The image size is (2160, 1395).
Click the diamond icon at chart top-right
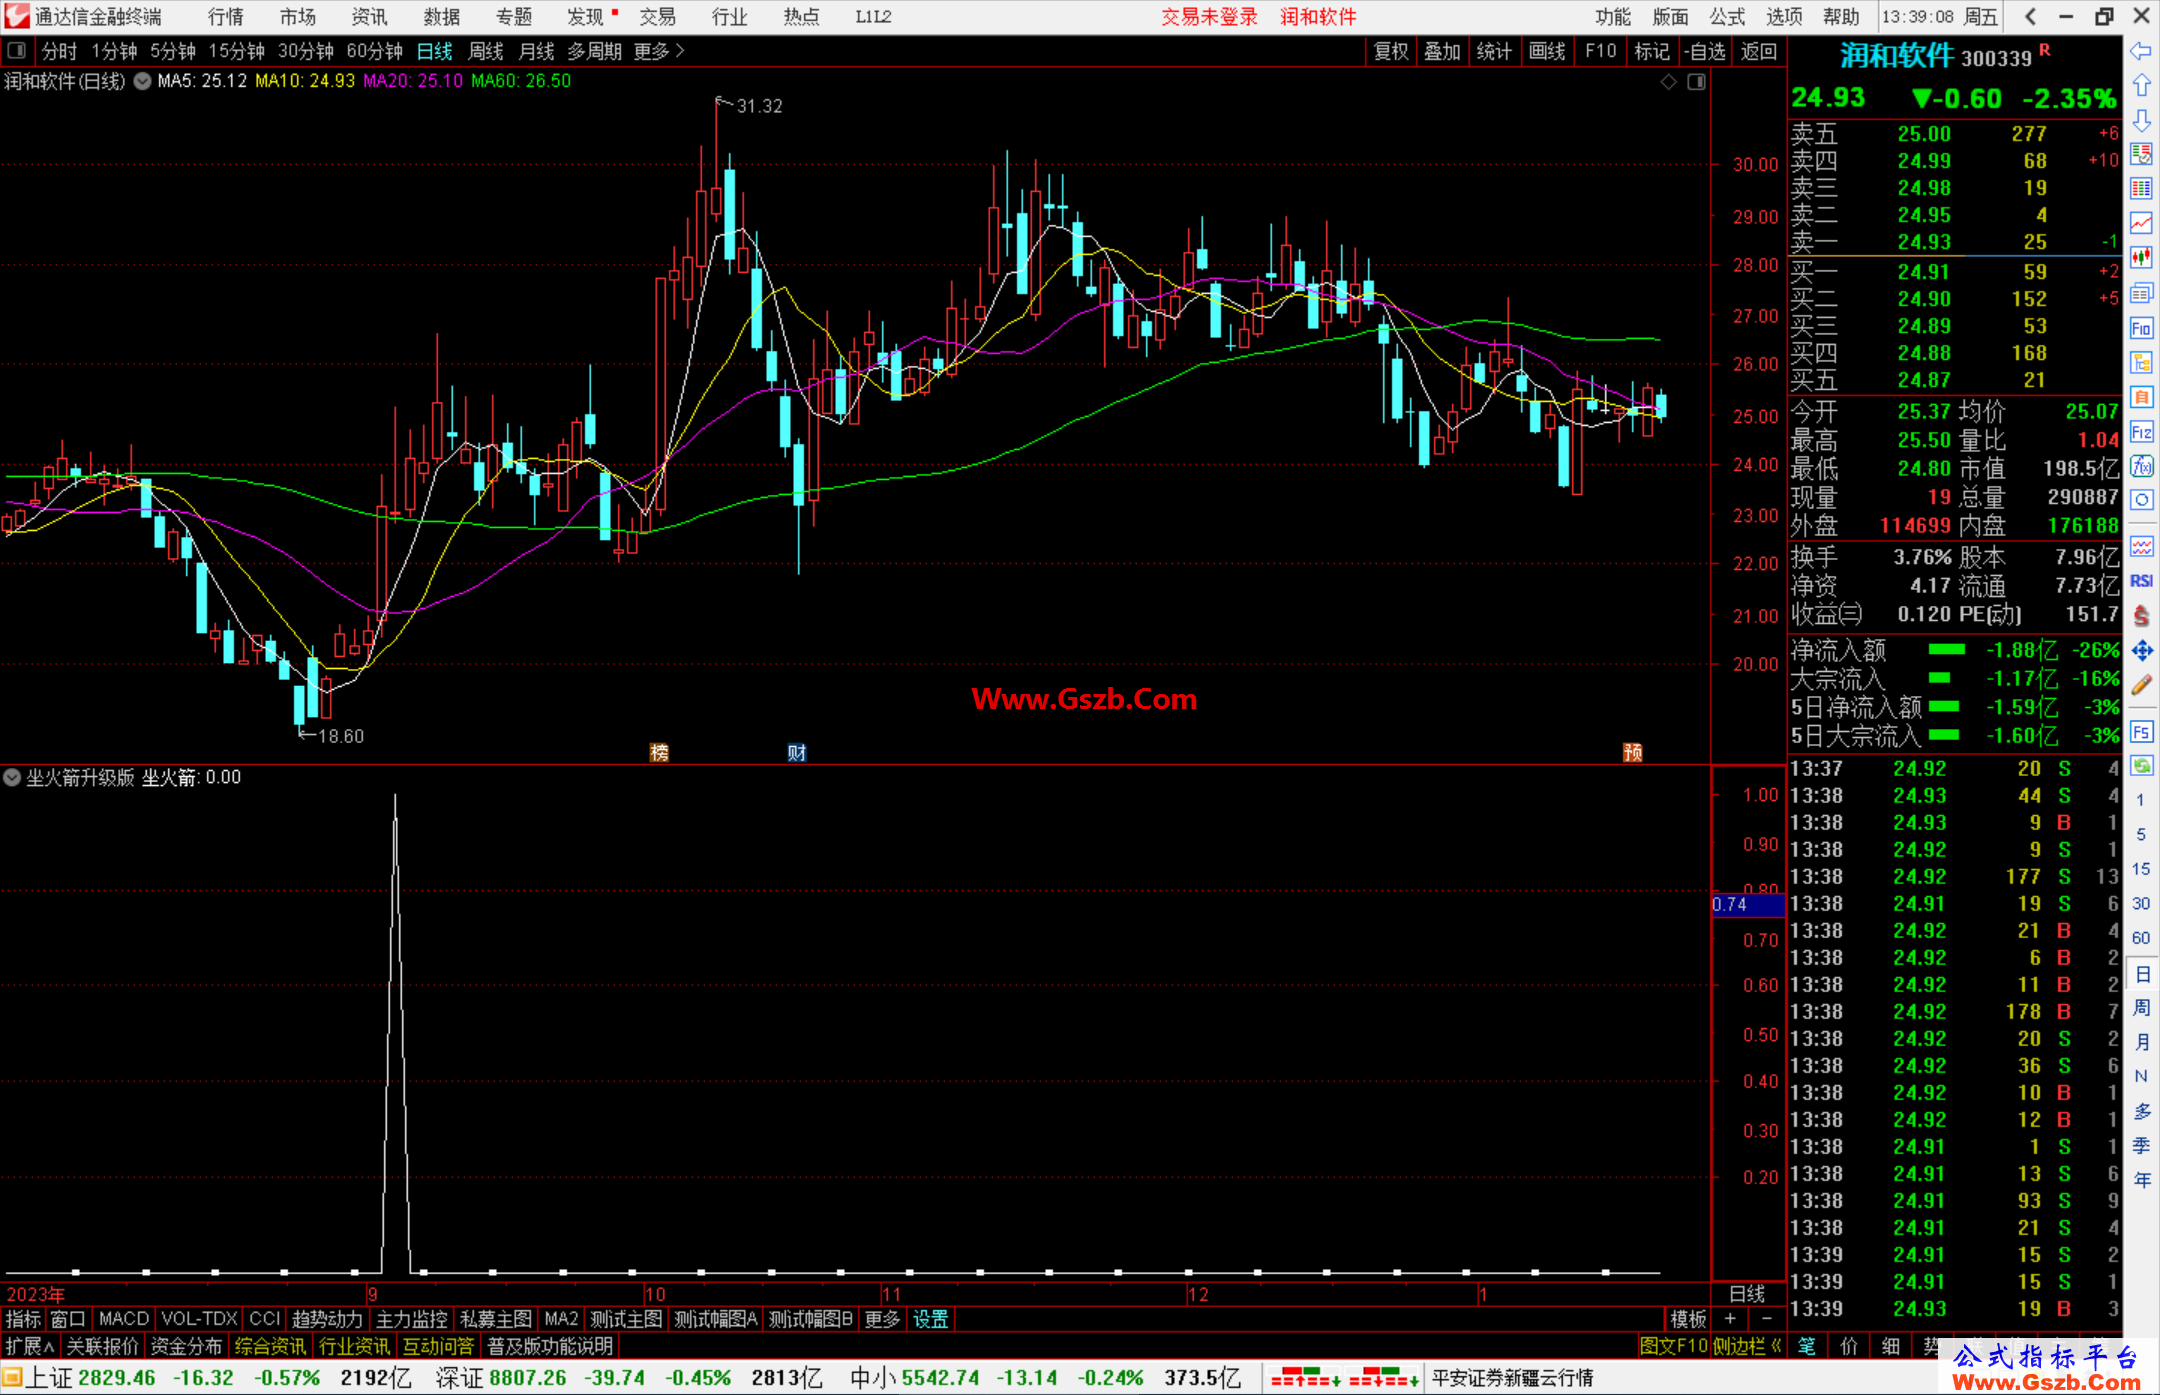(1668, 82)
